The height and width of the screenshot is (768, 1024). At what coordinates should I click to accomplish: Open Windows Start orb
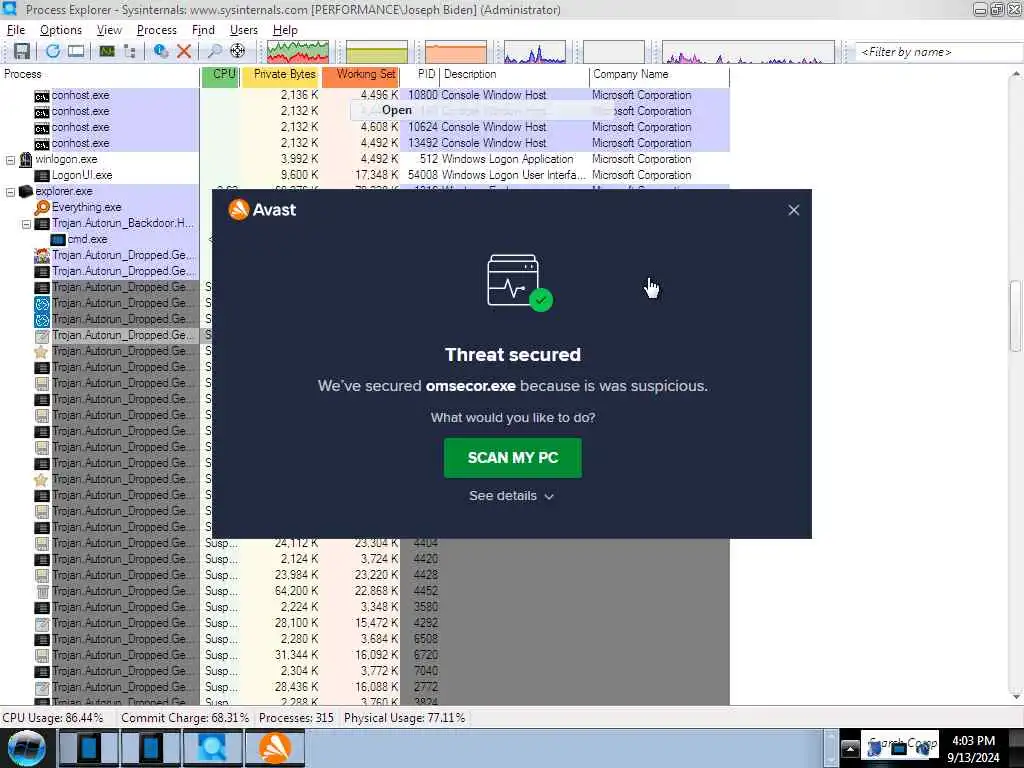[x=26, y=748]
